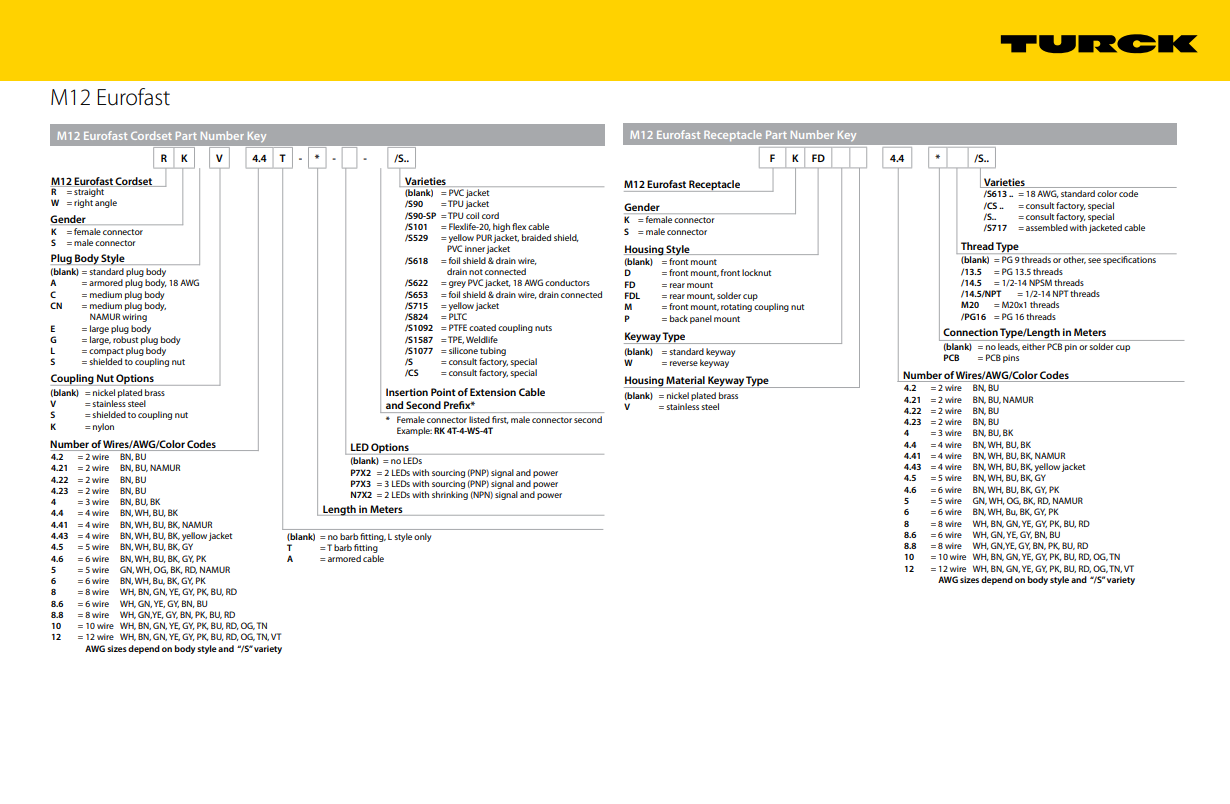
Task: Select the "Plug Body Style" heading
Action: click(88, 258)
